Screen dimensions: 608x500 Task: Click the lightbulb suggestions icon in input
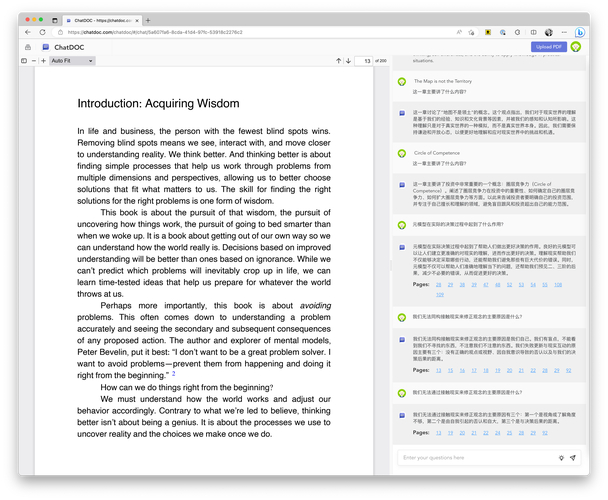pos(561,458)
